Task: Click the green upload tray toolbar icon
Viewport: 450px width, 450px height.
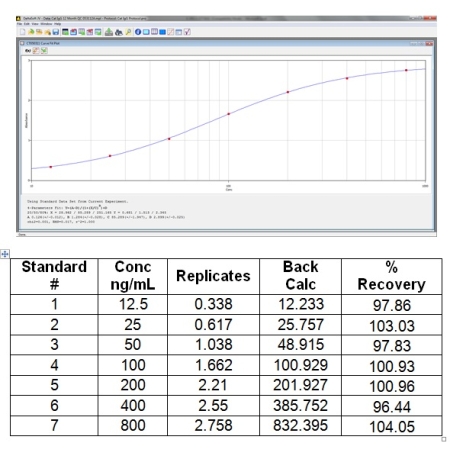Action: coord(109,32)
